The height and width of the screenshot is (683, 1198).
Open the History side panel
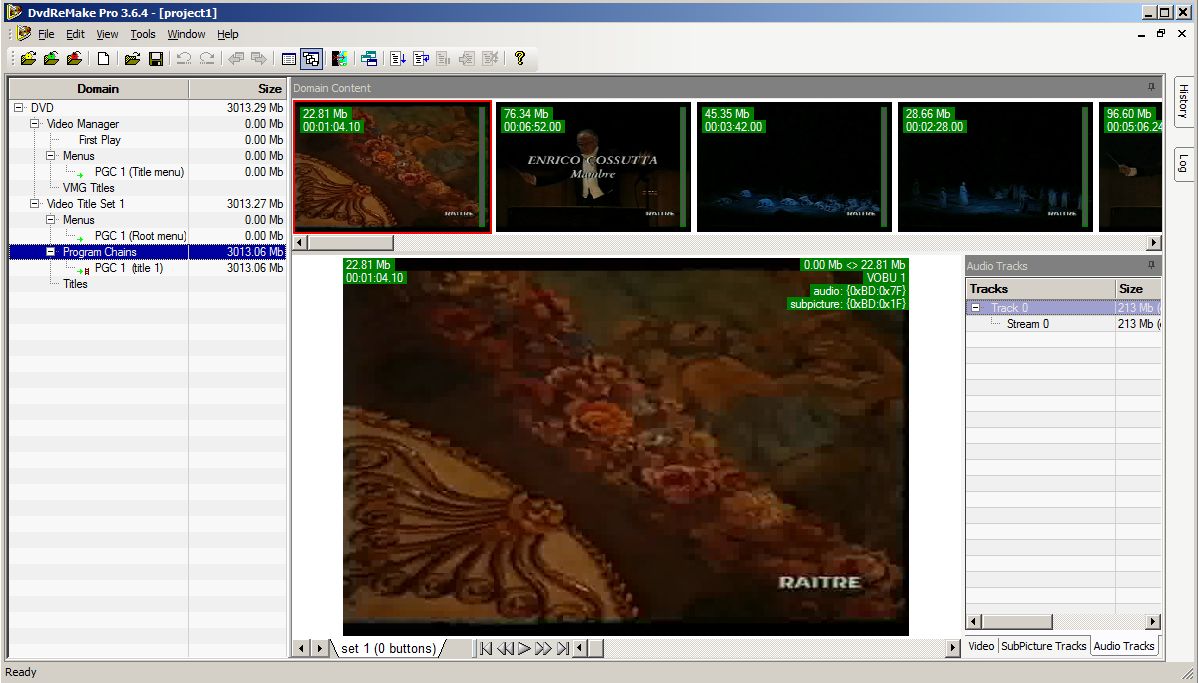pyautogui.click(x=1183, y=102)
